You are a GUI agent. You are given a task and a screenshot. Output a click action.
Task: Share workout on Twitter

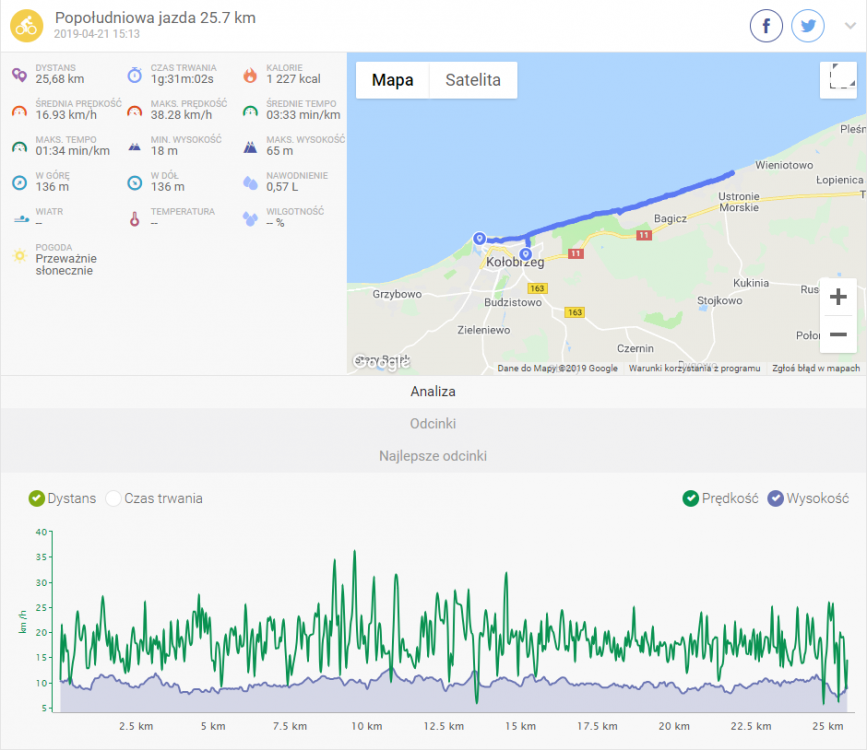[808, 26]
